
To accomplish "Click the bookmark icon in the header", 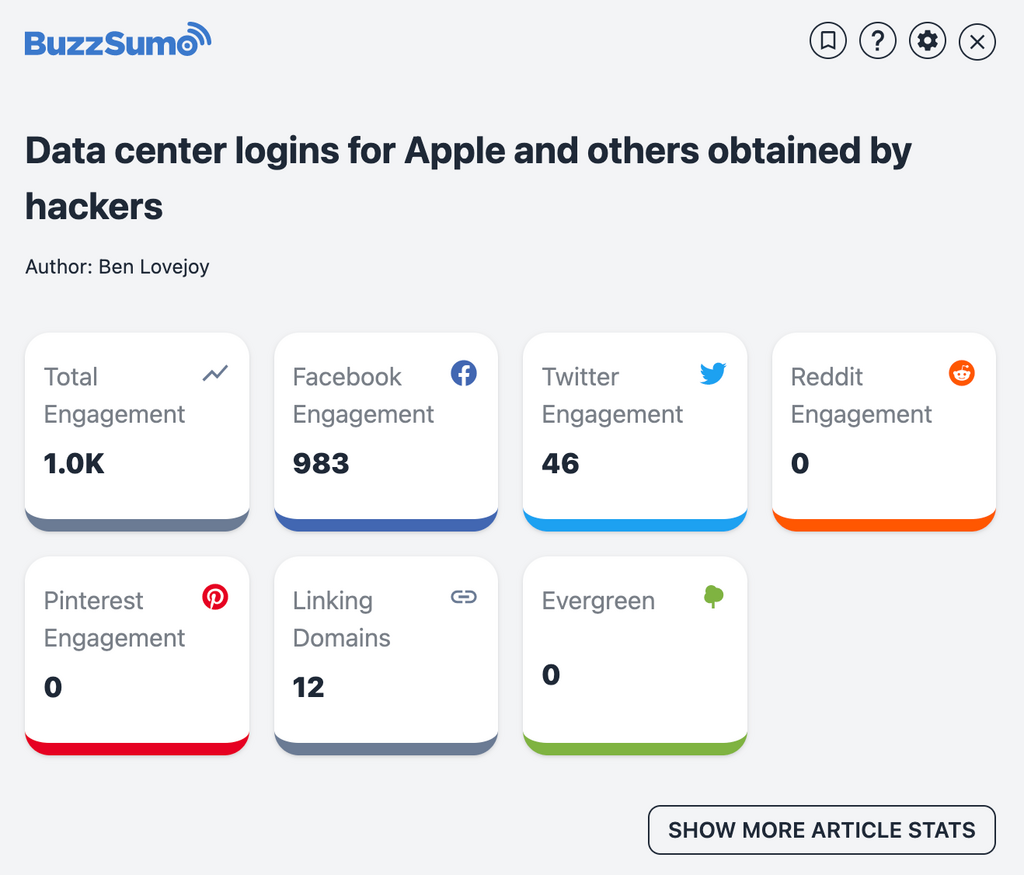I will (x=828, y=41).
